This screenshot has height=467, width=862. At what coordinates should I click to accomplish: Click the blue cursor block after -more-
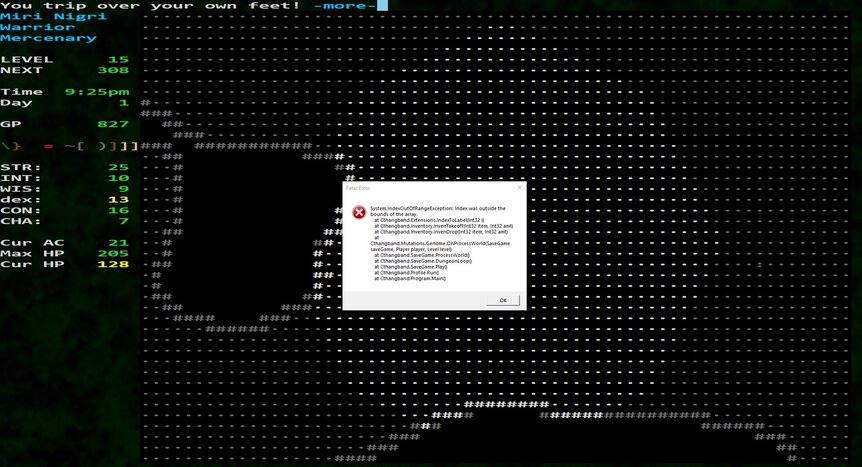coord(382,6)
